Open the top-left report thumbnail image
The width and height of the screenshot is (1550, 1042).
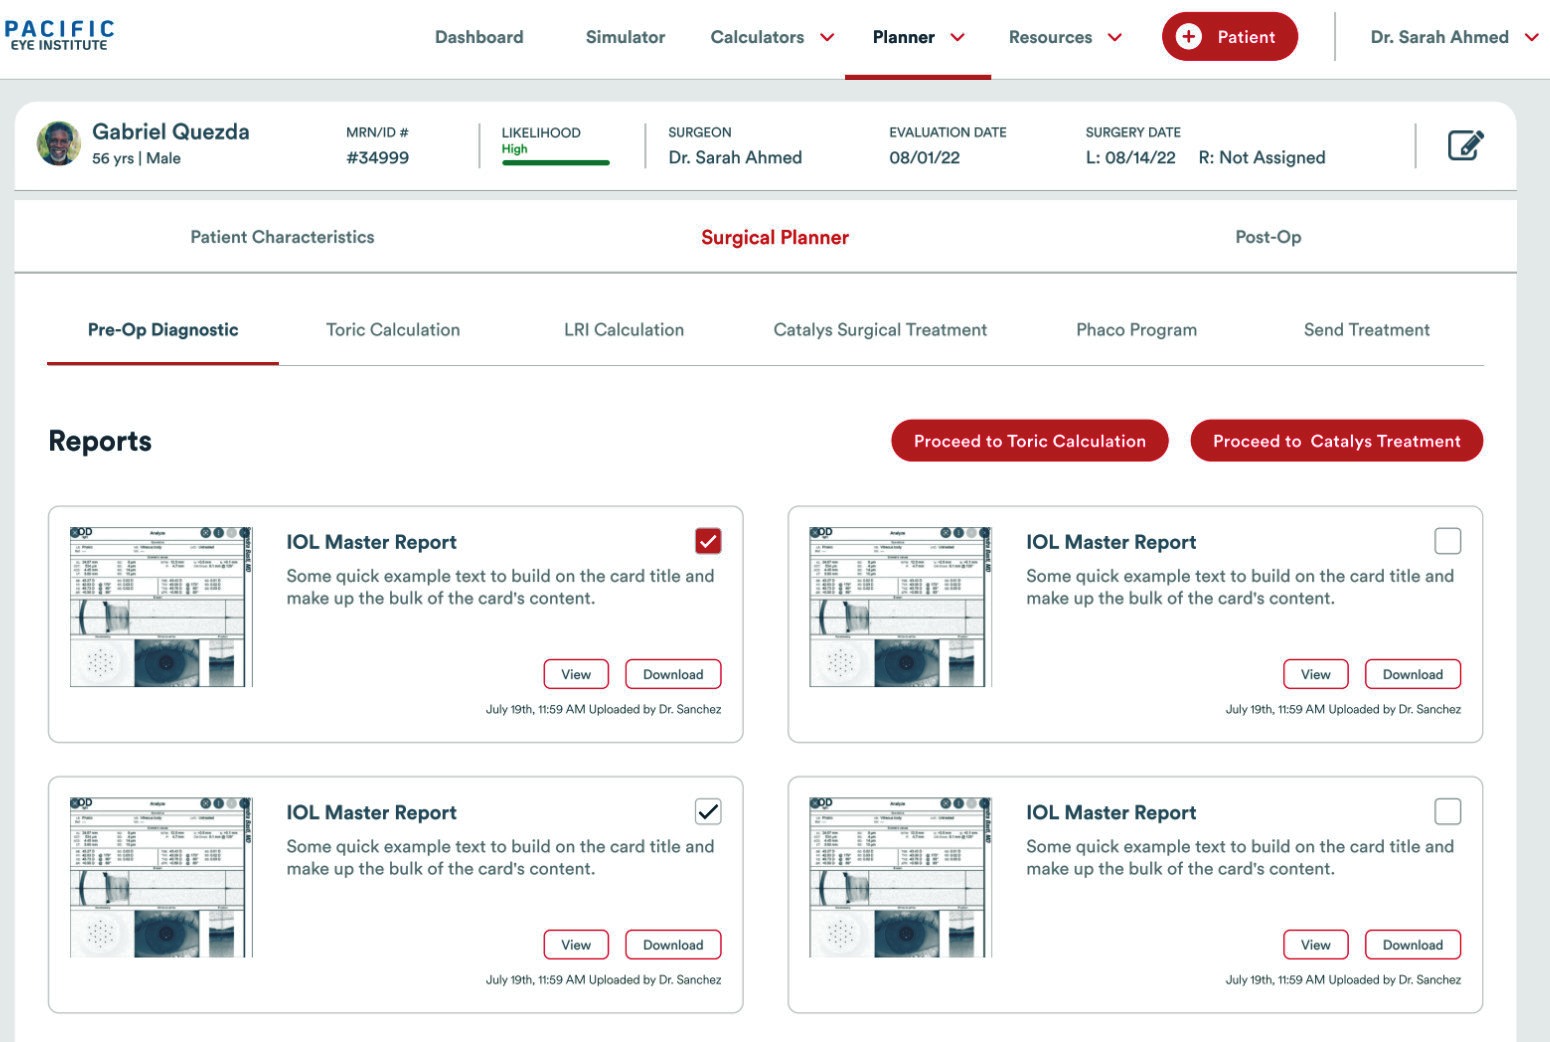(x=161, y=607)
